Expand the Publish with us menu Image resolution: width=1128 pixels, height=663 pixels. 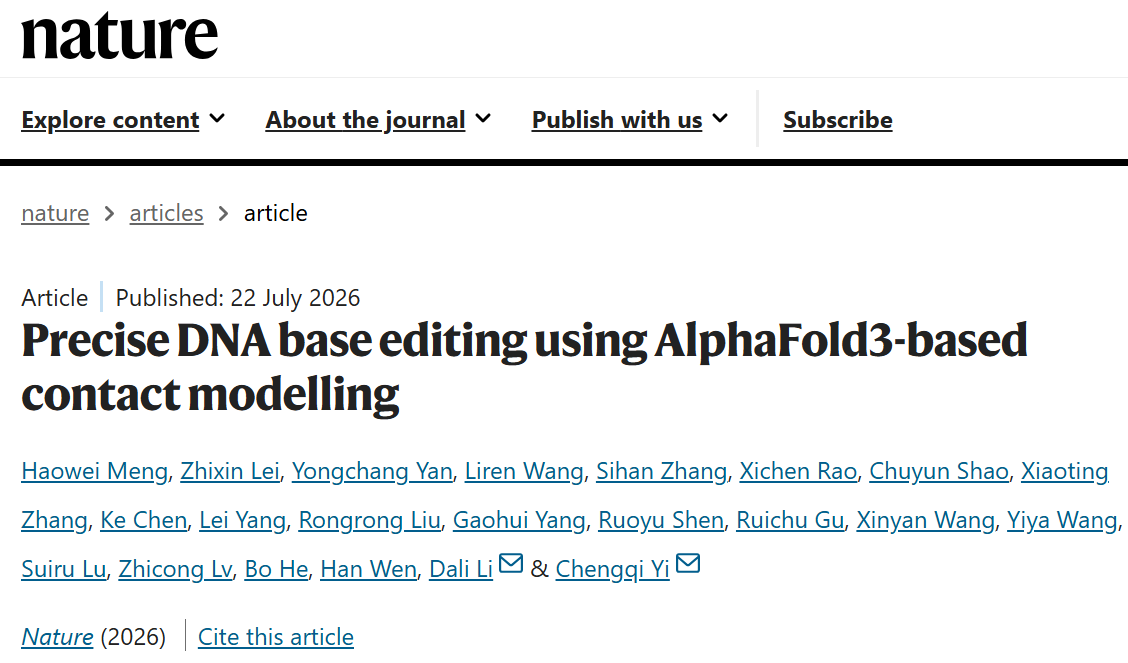point(630,119)
